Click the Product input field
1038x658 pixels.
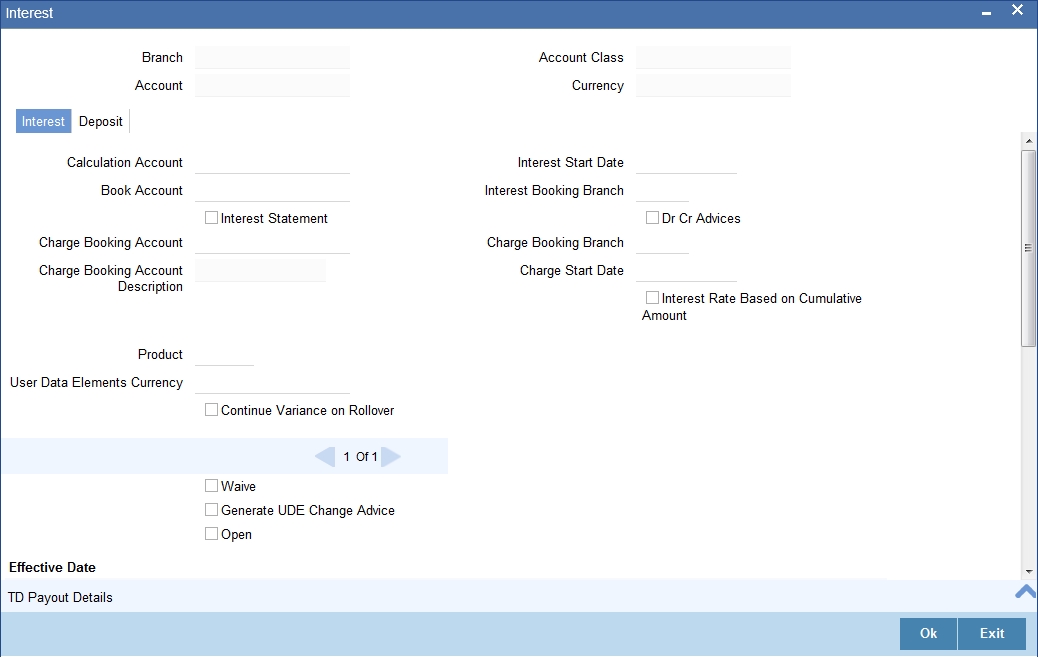pos(224,354)
